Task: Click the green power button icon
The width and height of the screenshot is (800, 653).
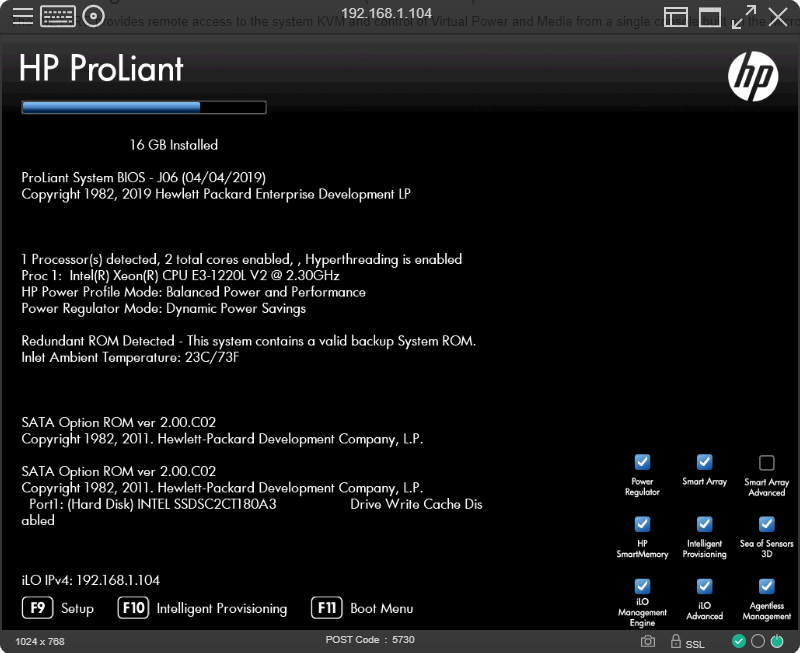Action: point(777,641)
